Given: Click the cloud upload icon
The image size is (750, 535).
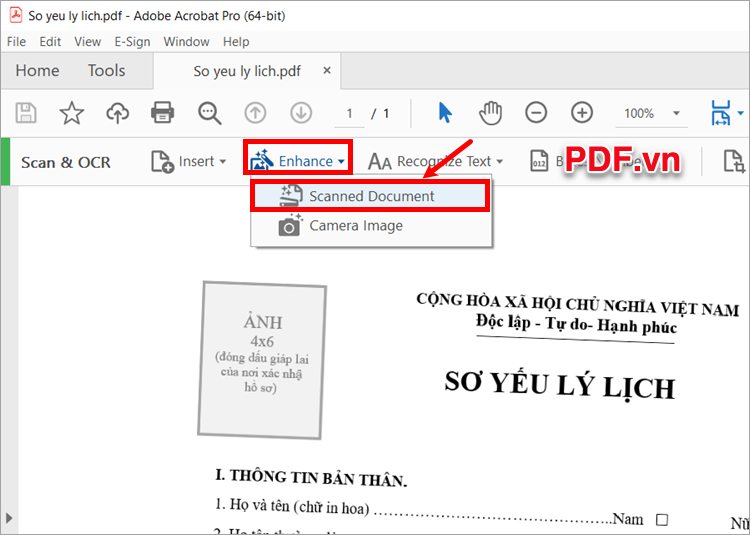Looking at the screenshot, I should click(x=118, y=113).
